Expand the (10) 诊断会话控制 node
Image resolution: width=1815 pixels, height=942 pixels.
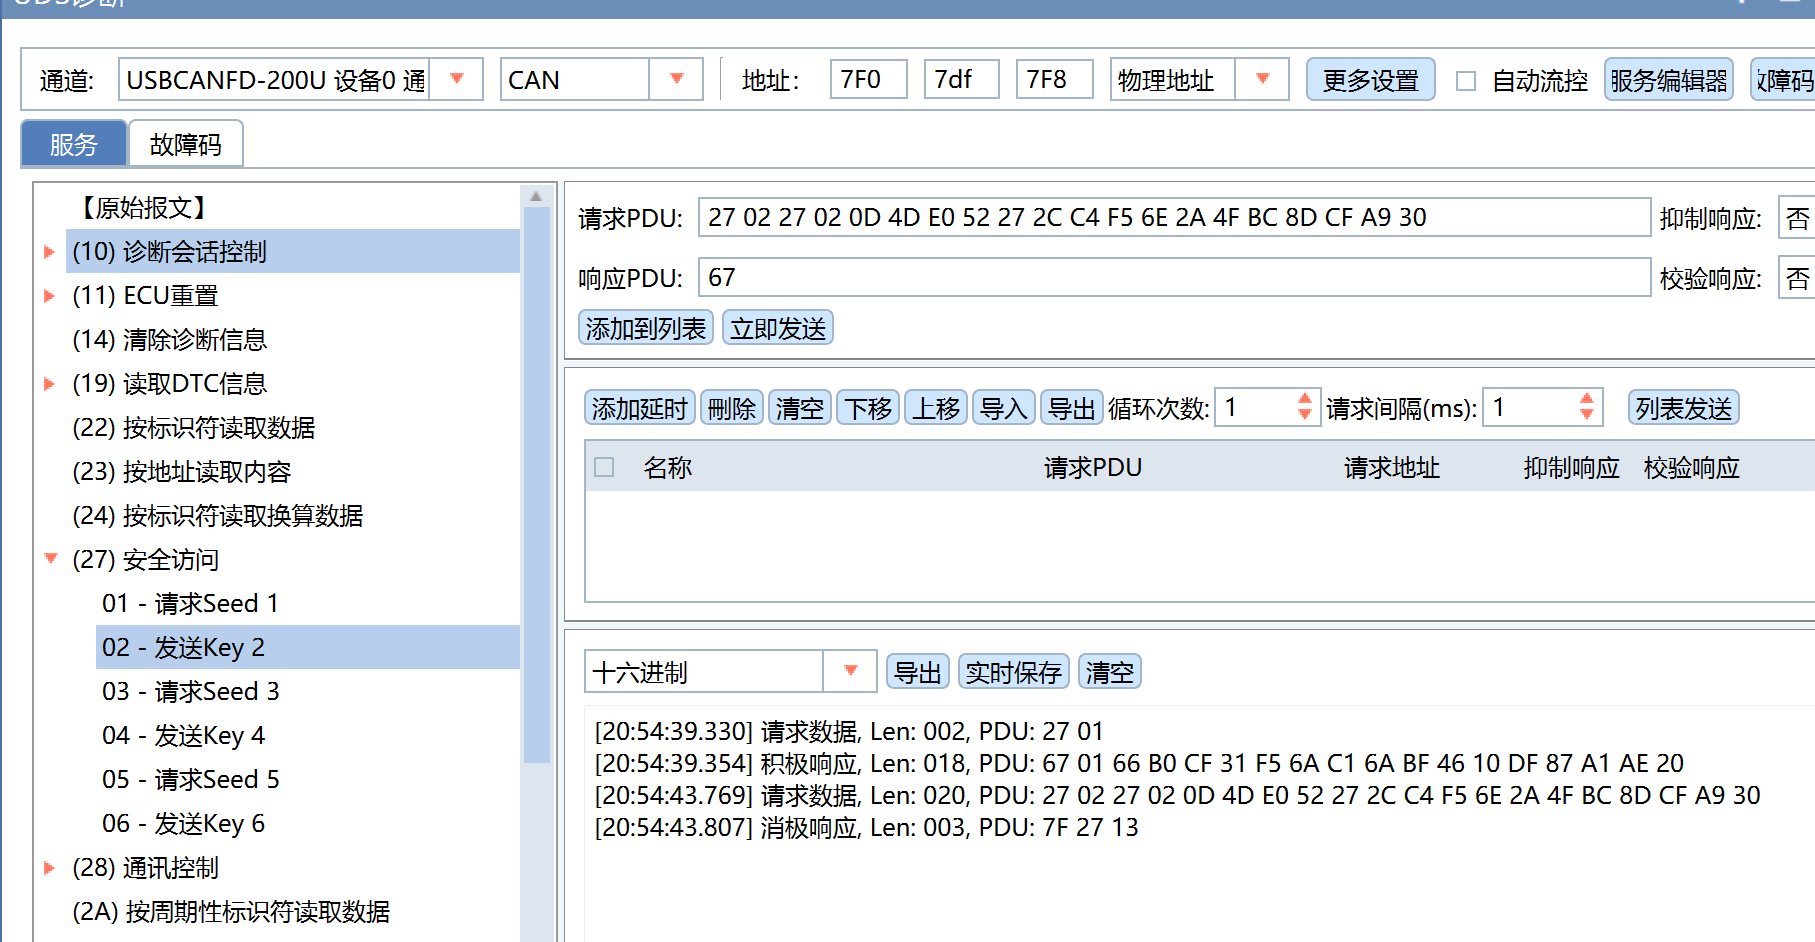coord(49,252)
